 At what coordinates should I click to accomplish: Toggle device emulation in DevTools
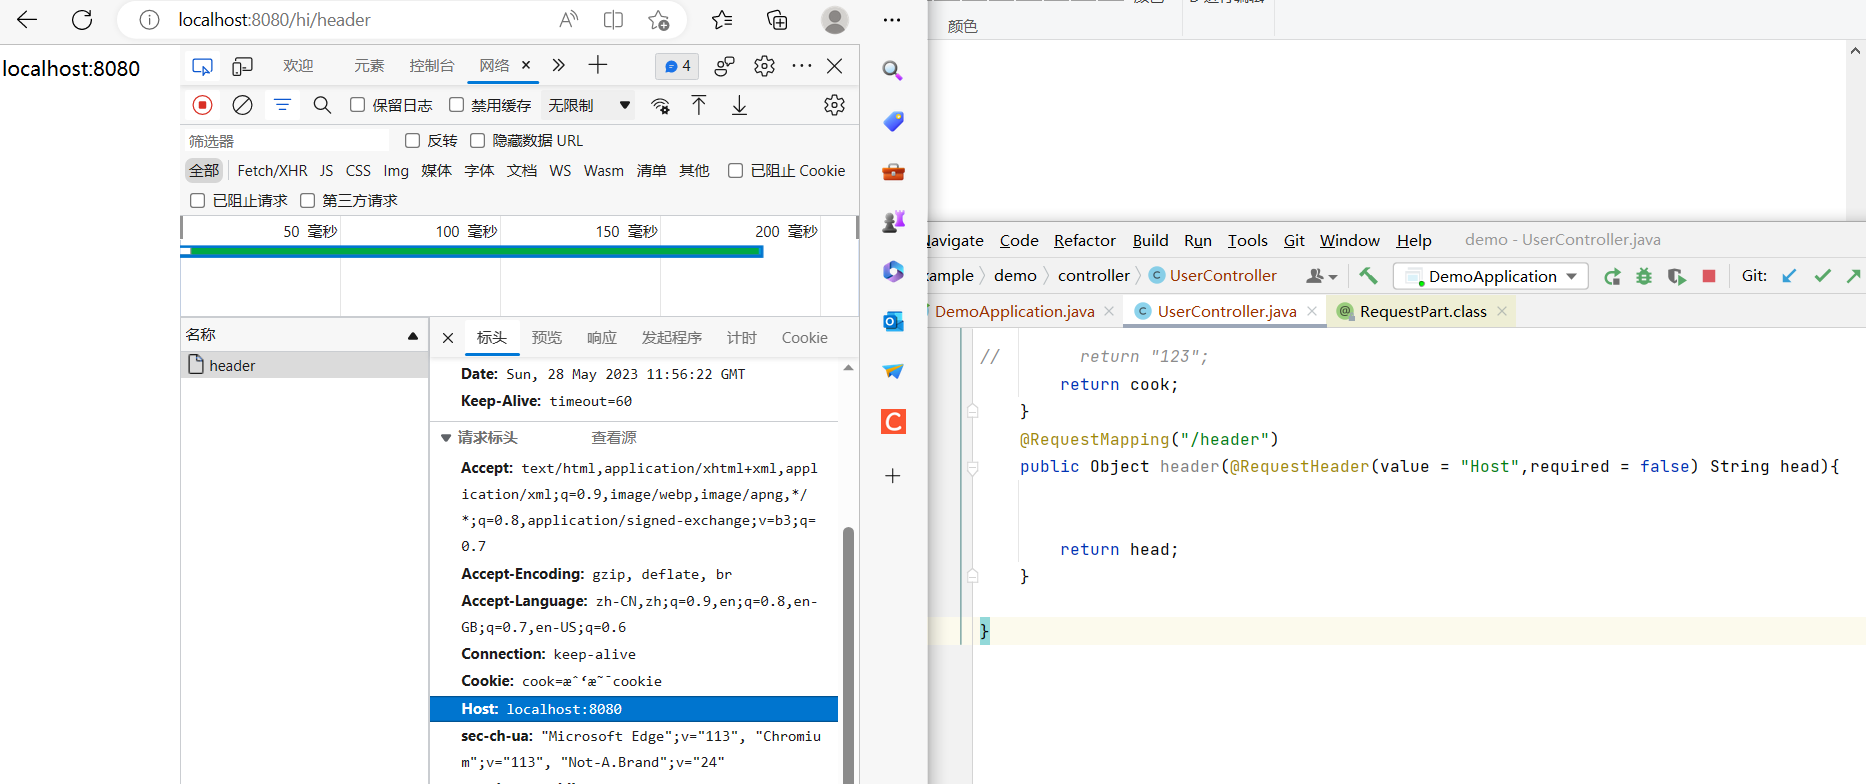coord(242,66)
